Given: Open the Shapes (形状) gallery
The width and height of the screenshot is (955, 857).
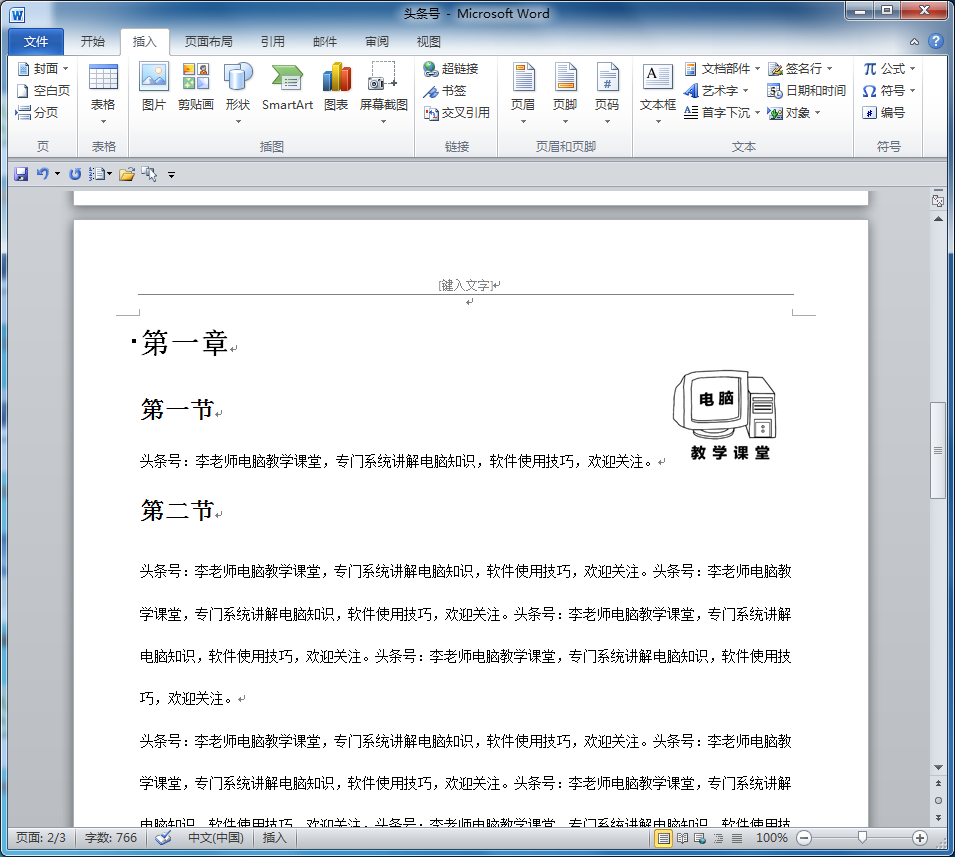Looking at the screenshot, I should [x=238, y=94].
